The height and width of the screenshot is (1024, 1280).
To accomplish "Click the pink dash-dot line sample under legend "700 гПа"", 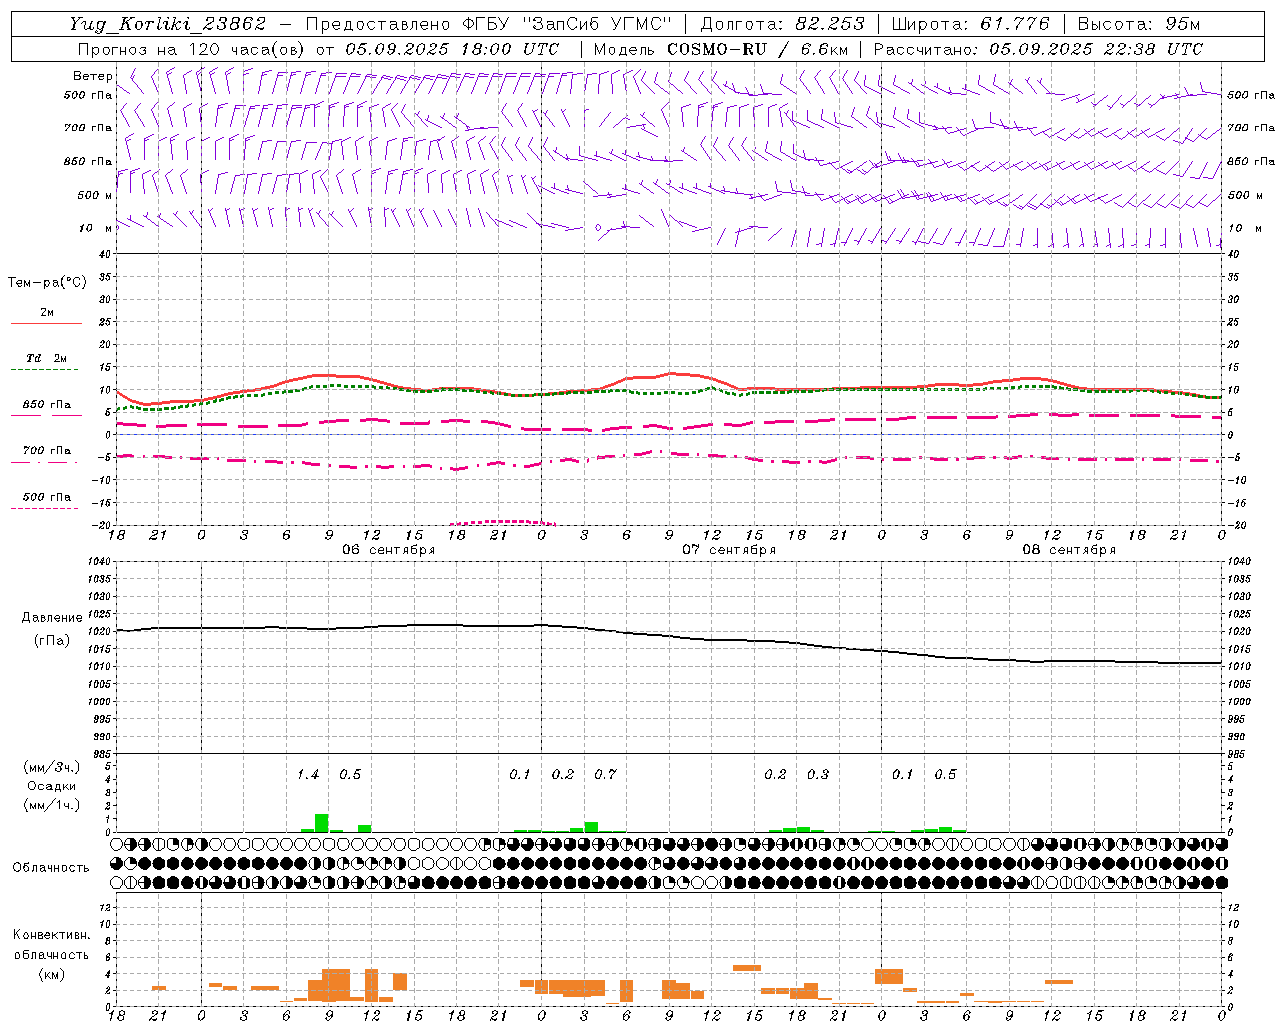I will (45, 462).
